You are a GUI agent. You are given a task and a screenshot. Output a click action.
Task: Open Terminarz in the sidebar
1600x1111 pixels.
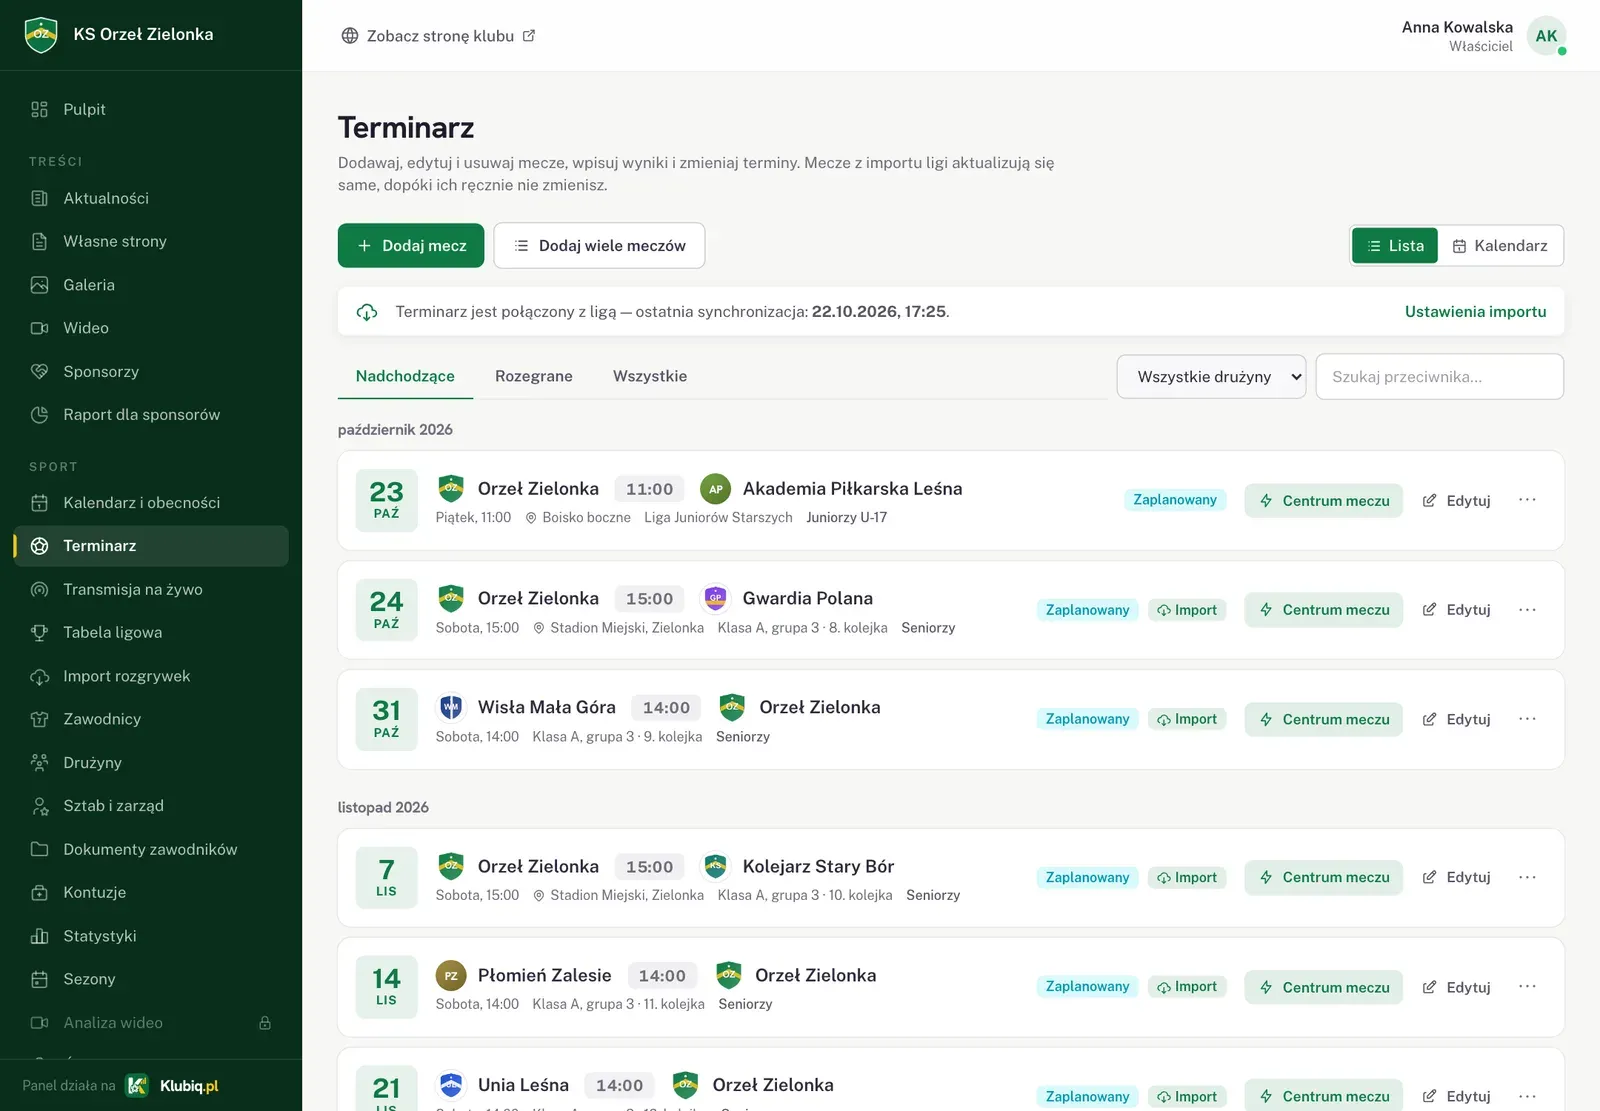(x=151, y=546)
